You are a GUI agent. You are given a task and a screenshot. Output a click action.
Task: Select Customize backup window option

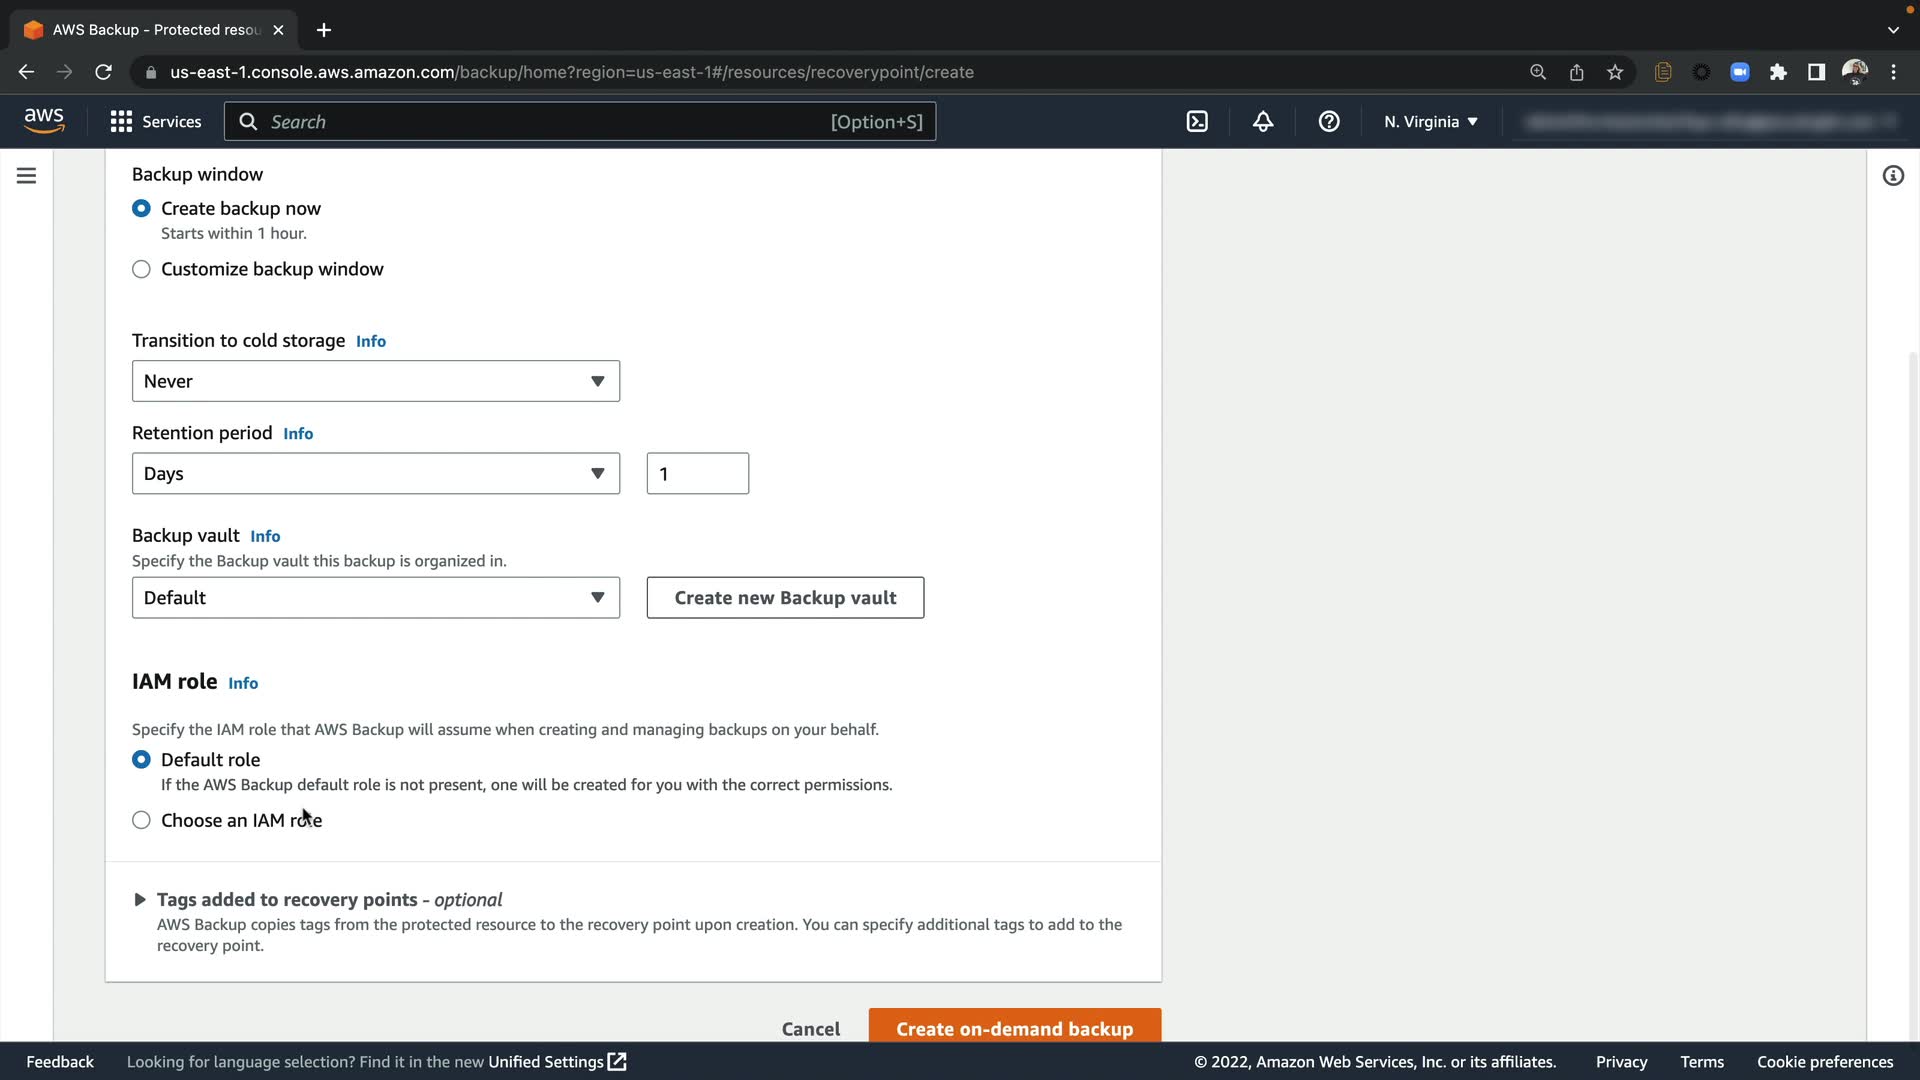point(141,270)
